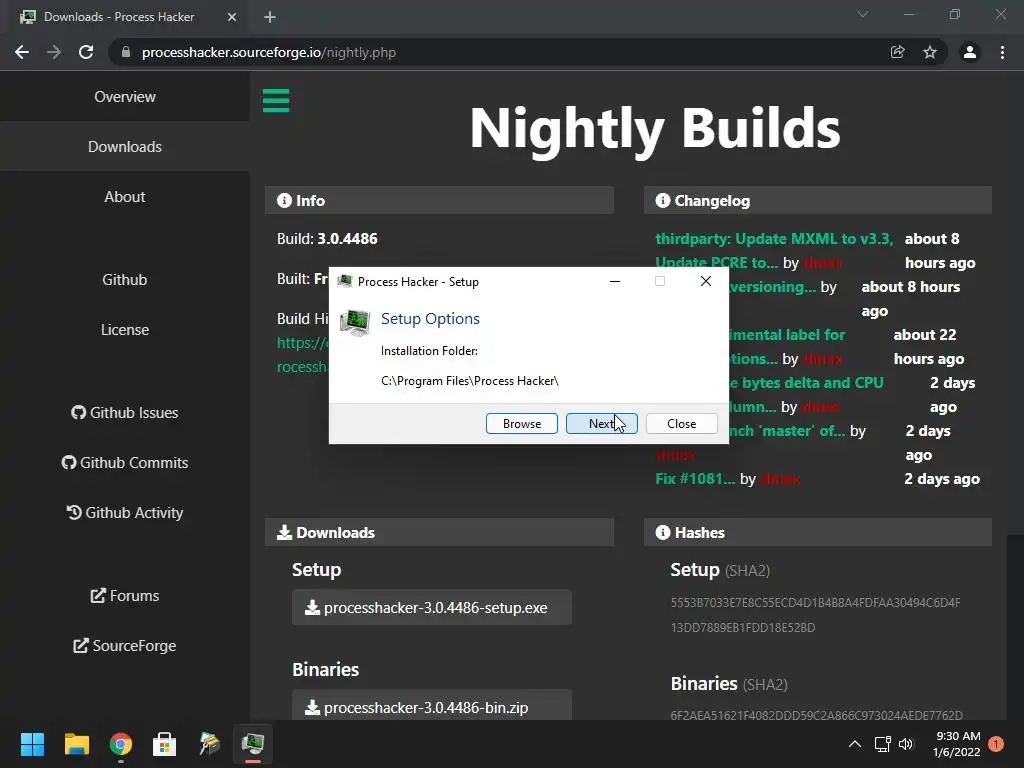Open Github Issues link
This screenshot has height=768, width=1024.
point(125,413)
